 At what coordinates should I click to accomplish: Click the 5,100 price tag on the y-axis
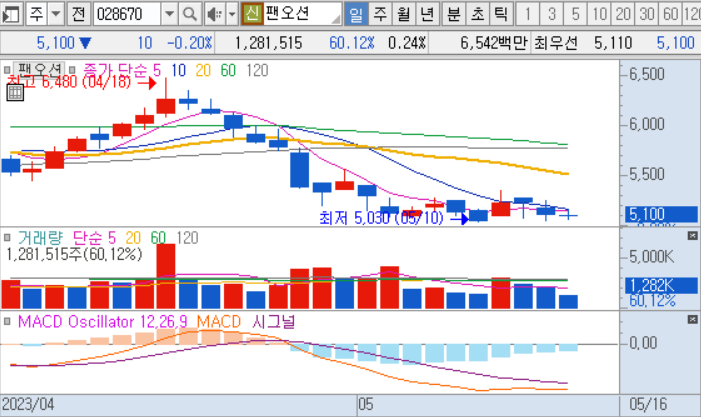pyautogui.click(x=661, y=215)
